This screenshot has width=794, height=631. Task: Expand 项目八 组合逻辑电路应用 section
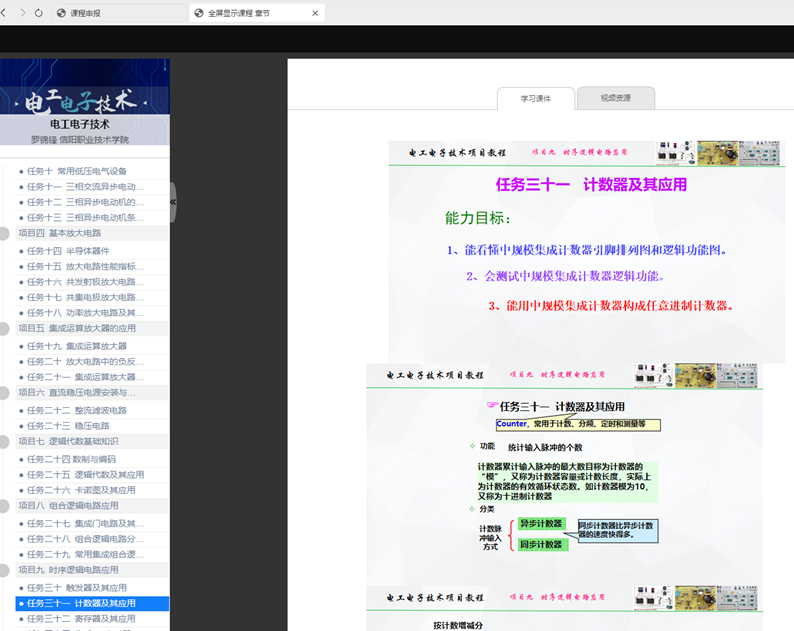[x=68, y=506]
